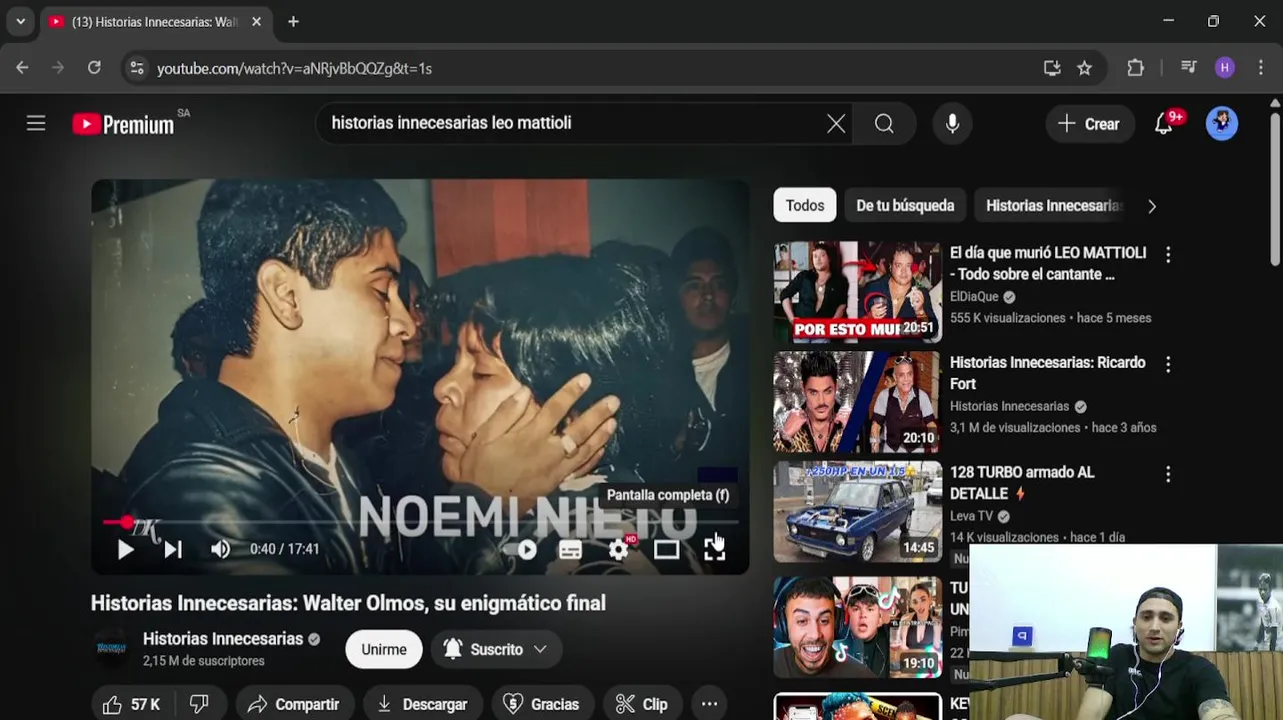Seek along the red video progress bar
Viewport: 1283px width, 720px height.
[420, 522]
